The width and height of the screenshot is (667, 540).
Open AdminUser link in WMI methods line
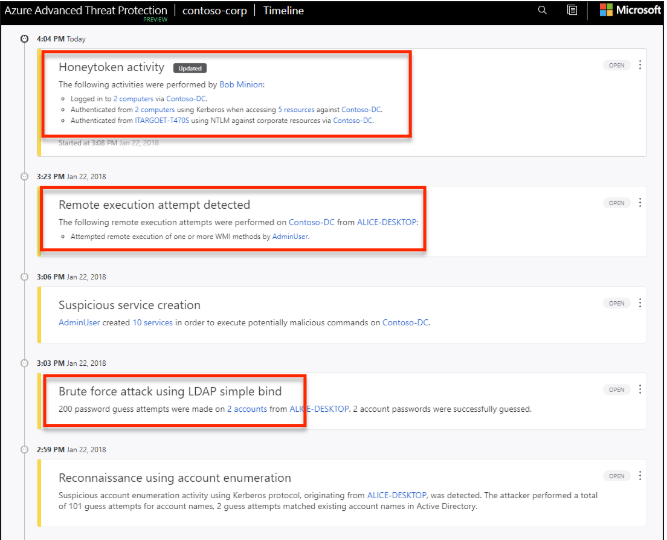(290, 237)
